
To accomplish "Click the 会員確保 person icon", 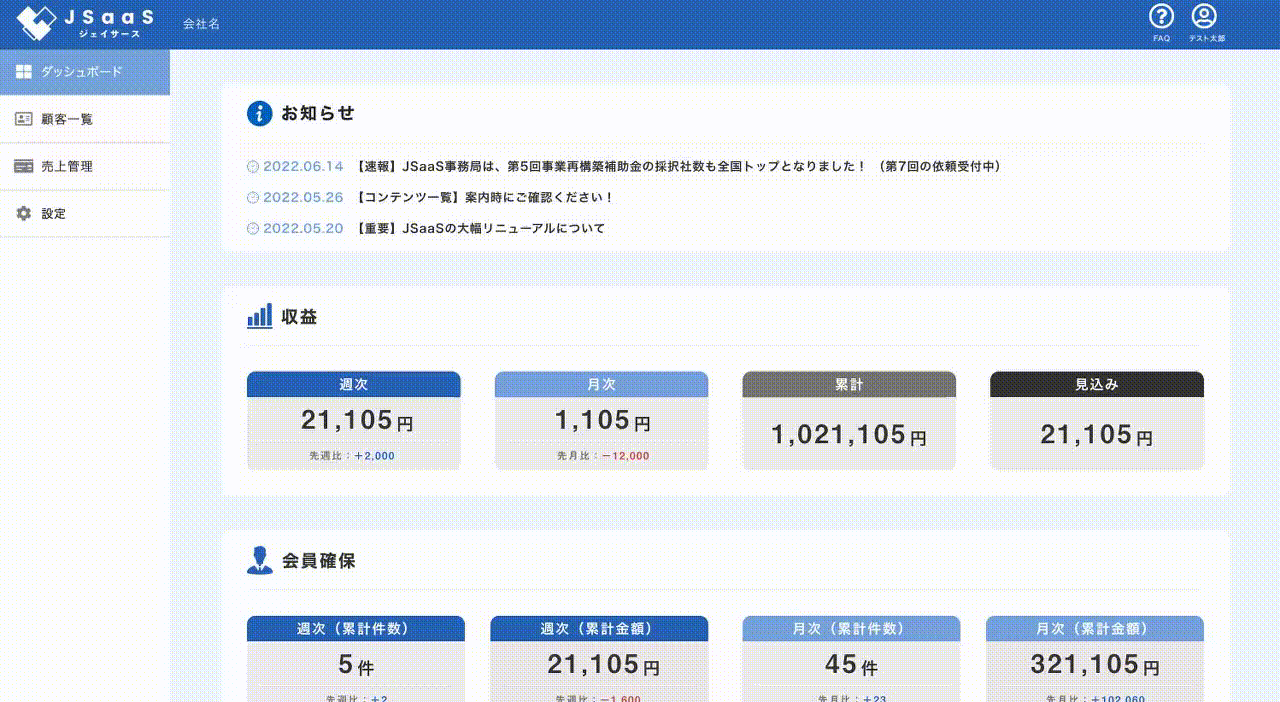I will point(259,560).
